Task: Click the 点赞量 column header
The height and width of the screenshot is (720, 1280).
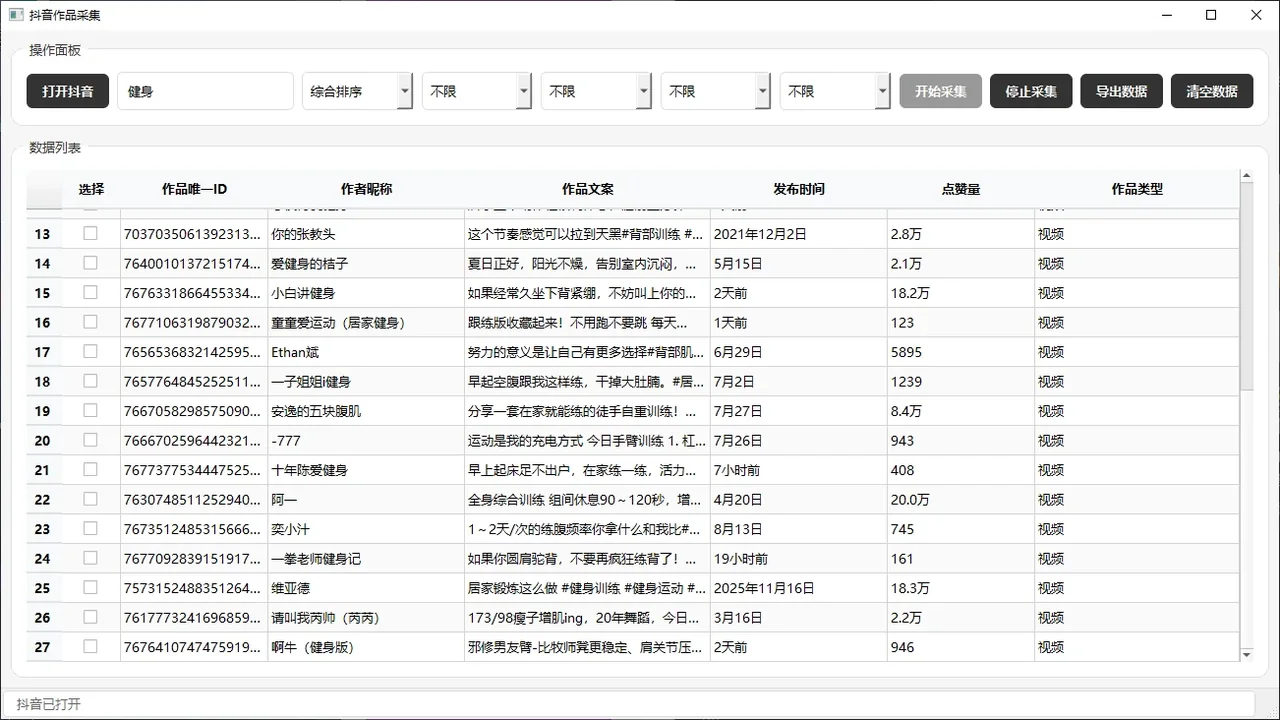Action: (x=960, y=189)
